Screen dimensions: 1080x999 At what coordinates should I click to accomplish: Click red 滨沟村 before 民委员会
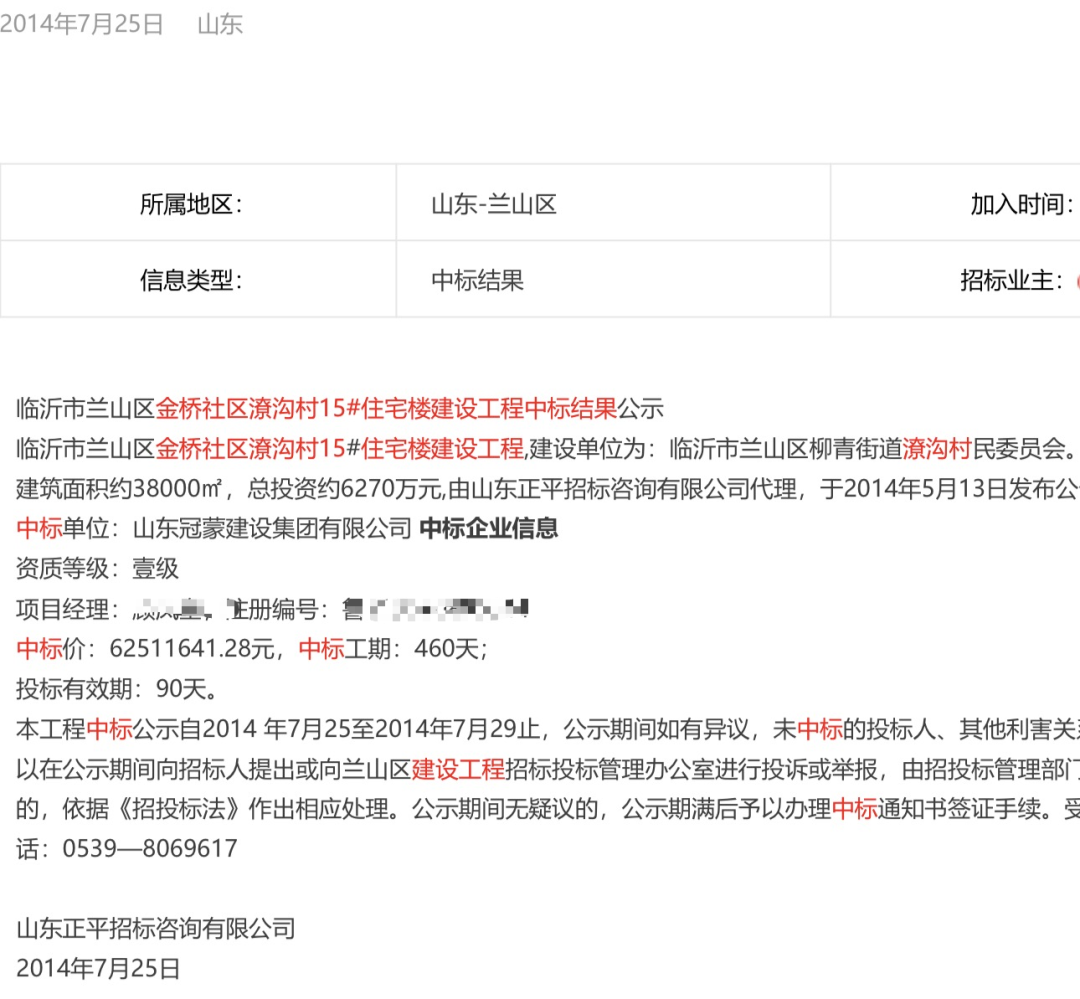[x=937, y=449]
